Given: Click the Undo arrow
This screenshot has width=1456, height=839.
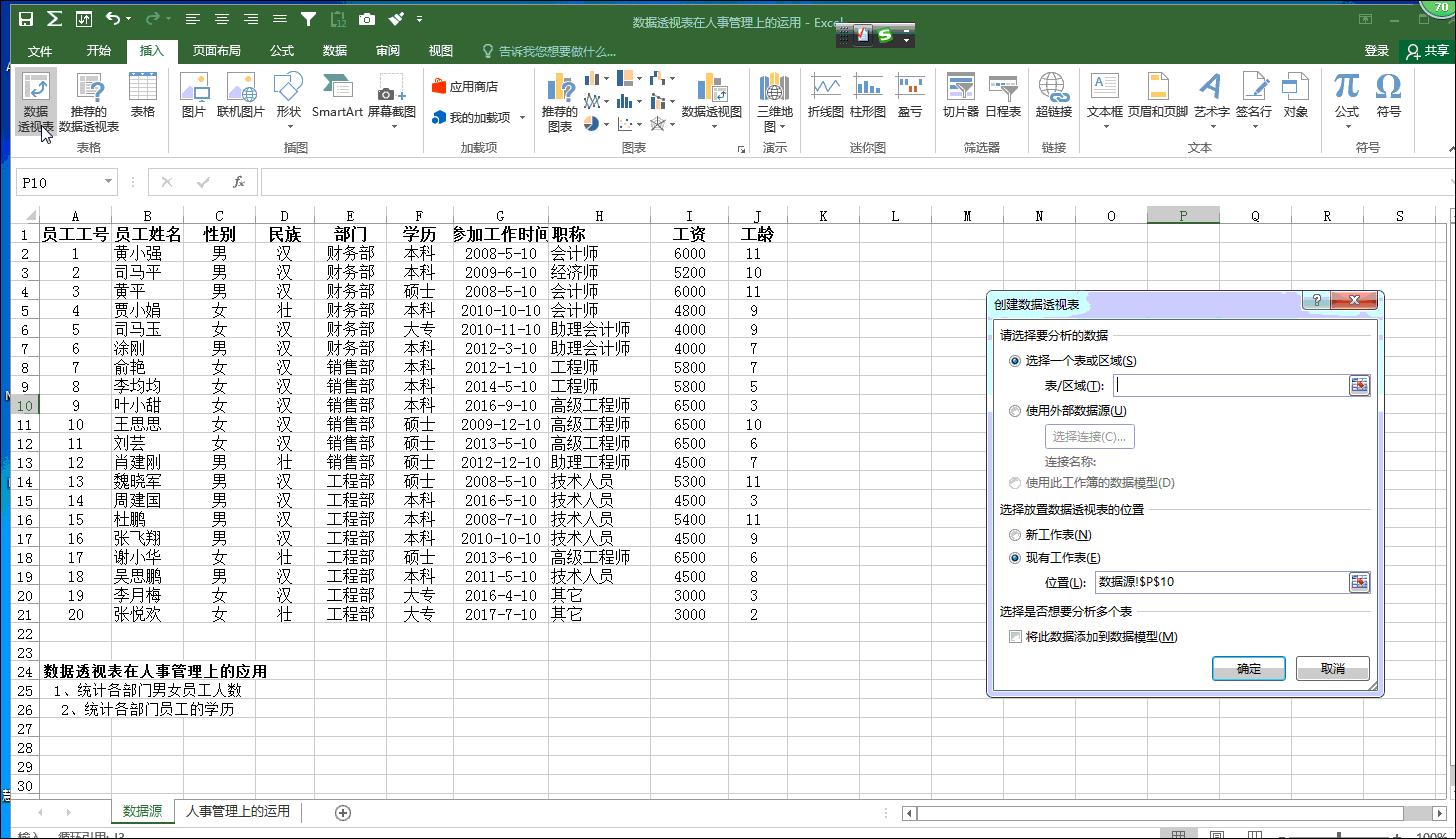Looking at the screenshot, I should click(x=112, y=19).
